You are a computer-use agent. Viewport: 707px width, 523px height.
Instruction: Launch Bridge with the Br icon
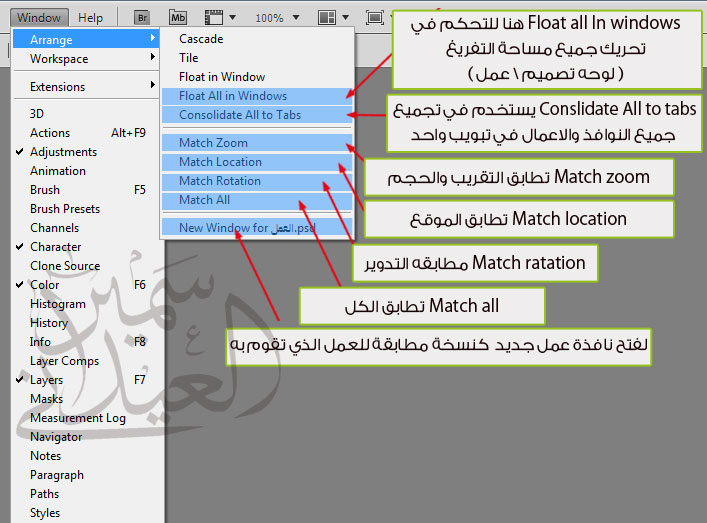(x=142, y=18)
